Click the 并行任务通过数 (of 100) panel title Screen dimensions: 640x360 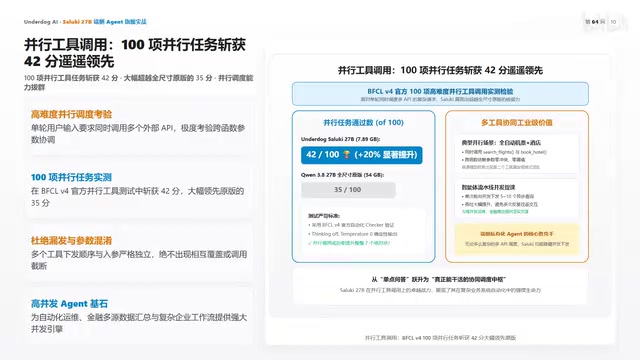363,122
